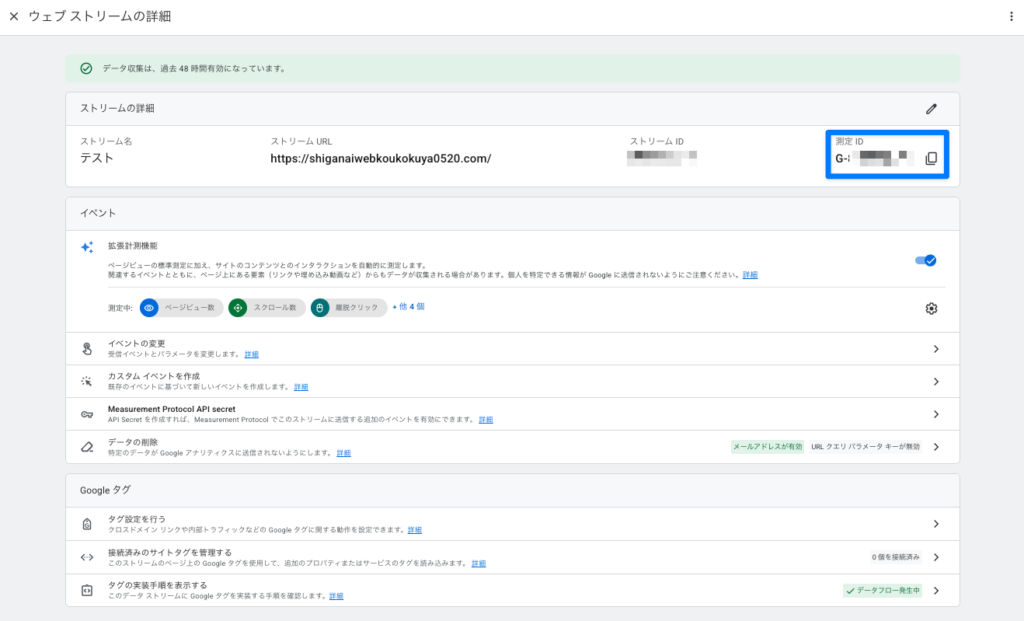Click 詳細 link in enhanced measurement description
This screenshot has height=621, width=1024.
coord(750,274)
